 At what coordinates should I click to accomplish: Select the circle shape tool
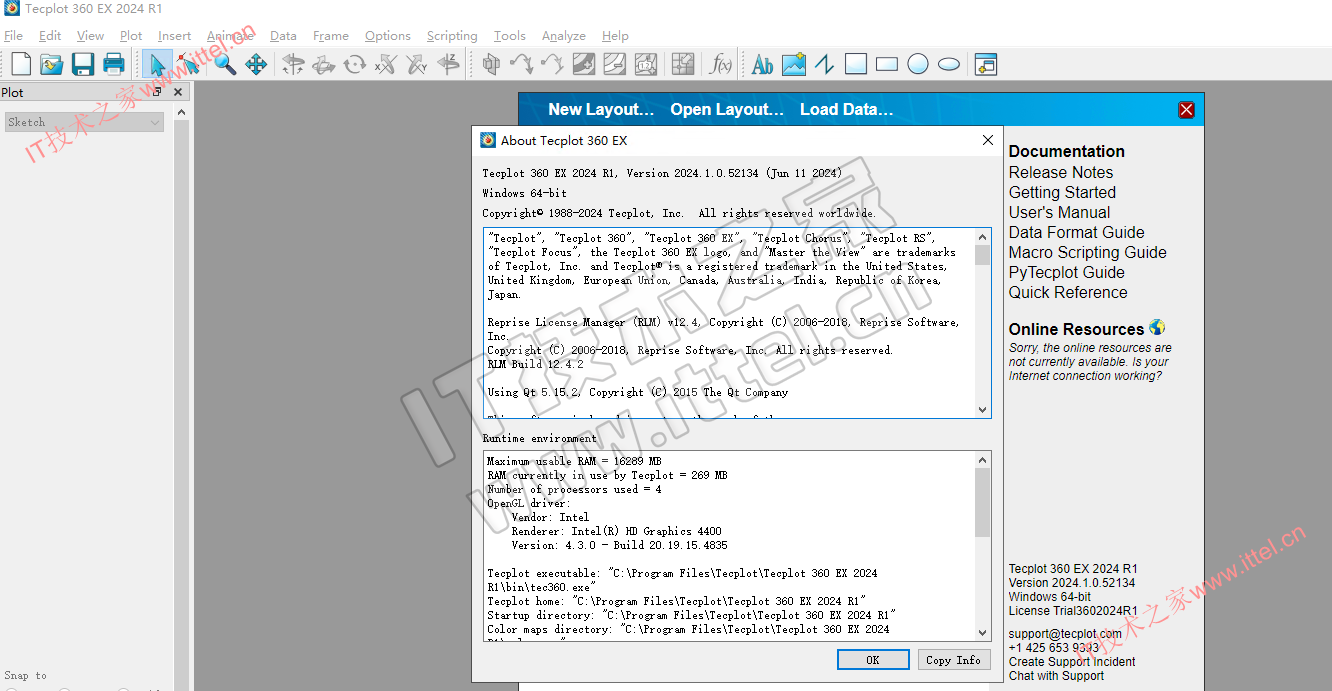[918, 65]
